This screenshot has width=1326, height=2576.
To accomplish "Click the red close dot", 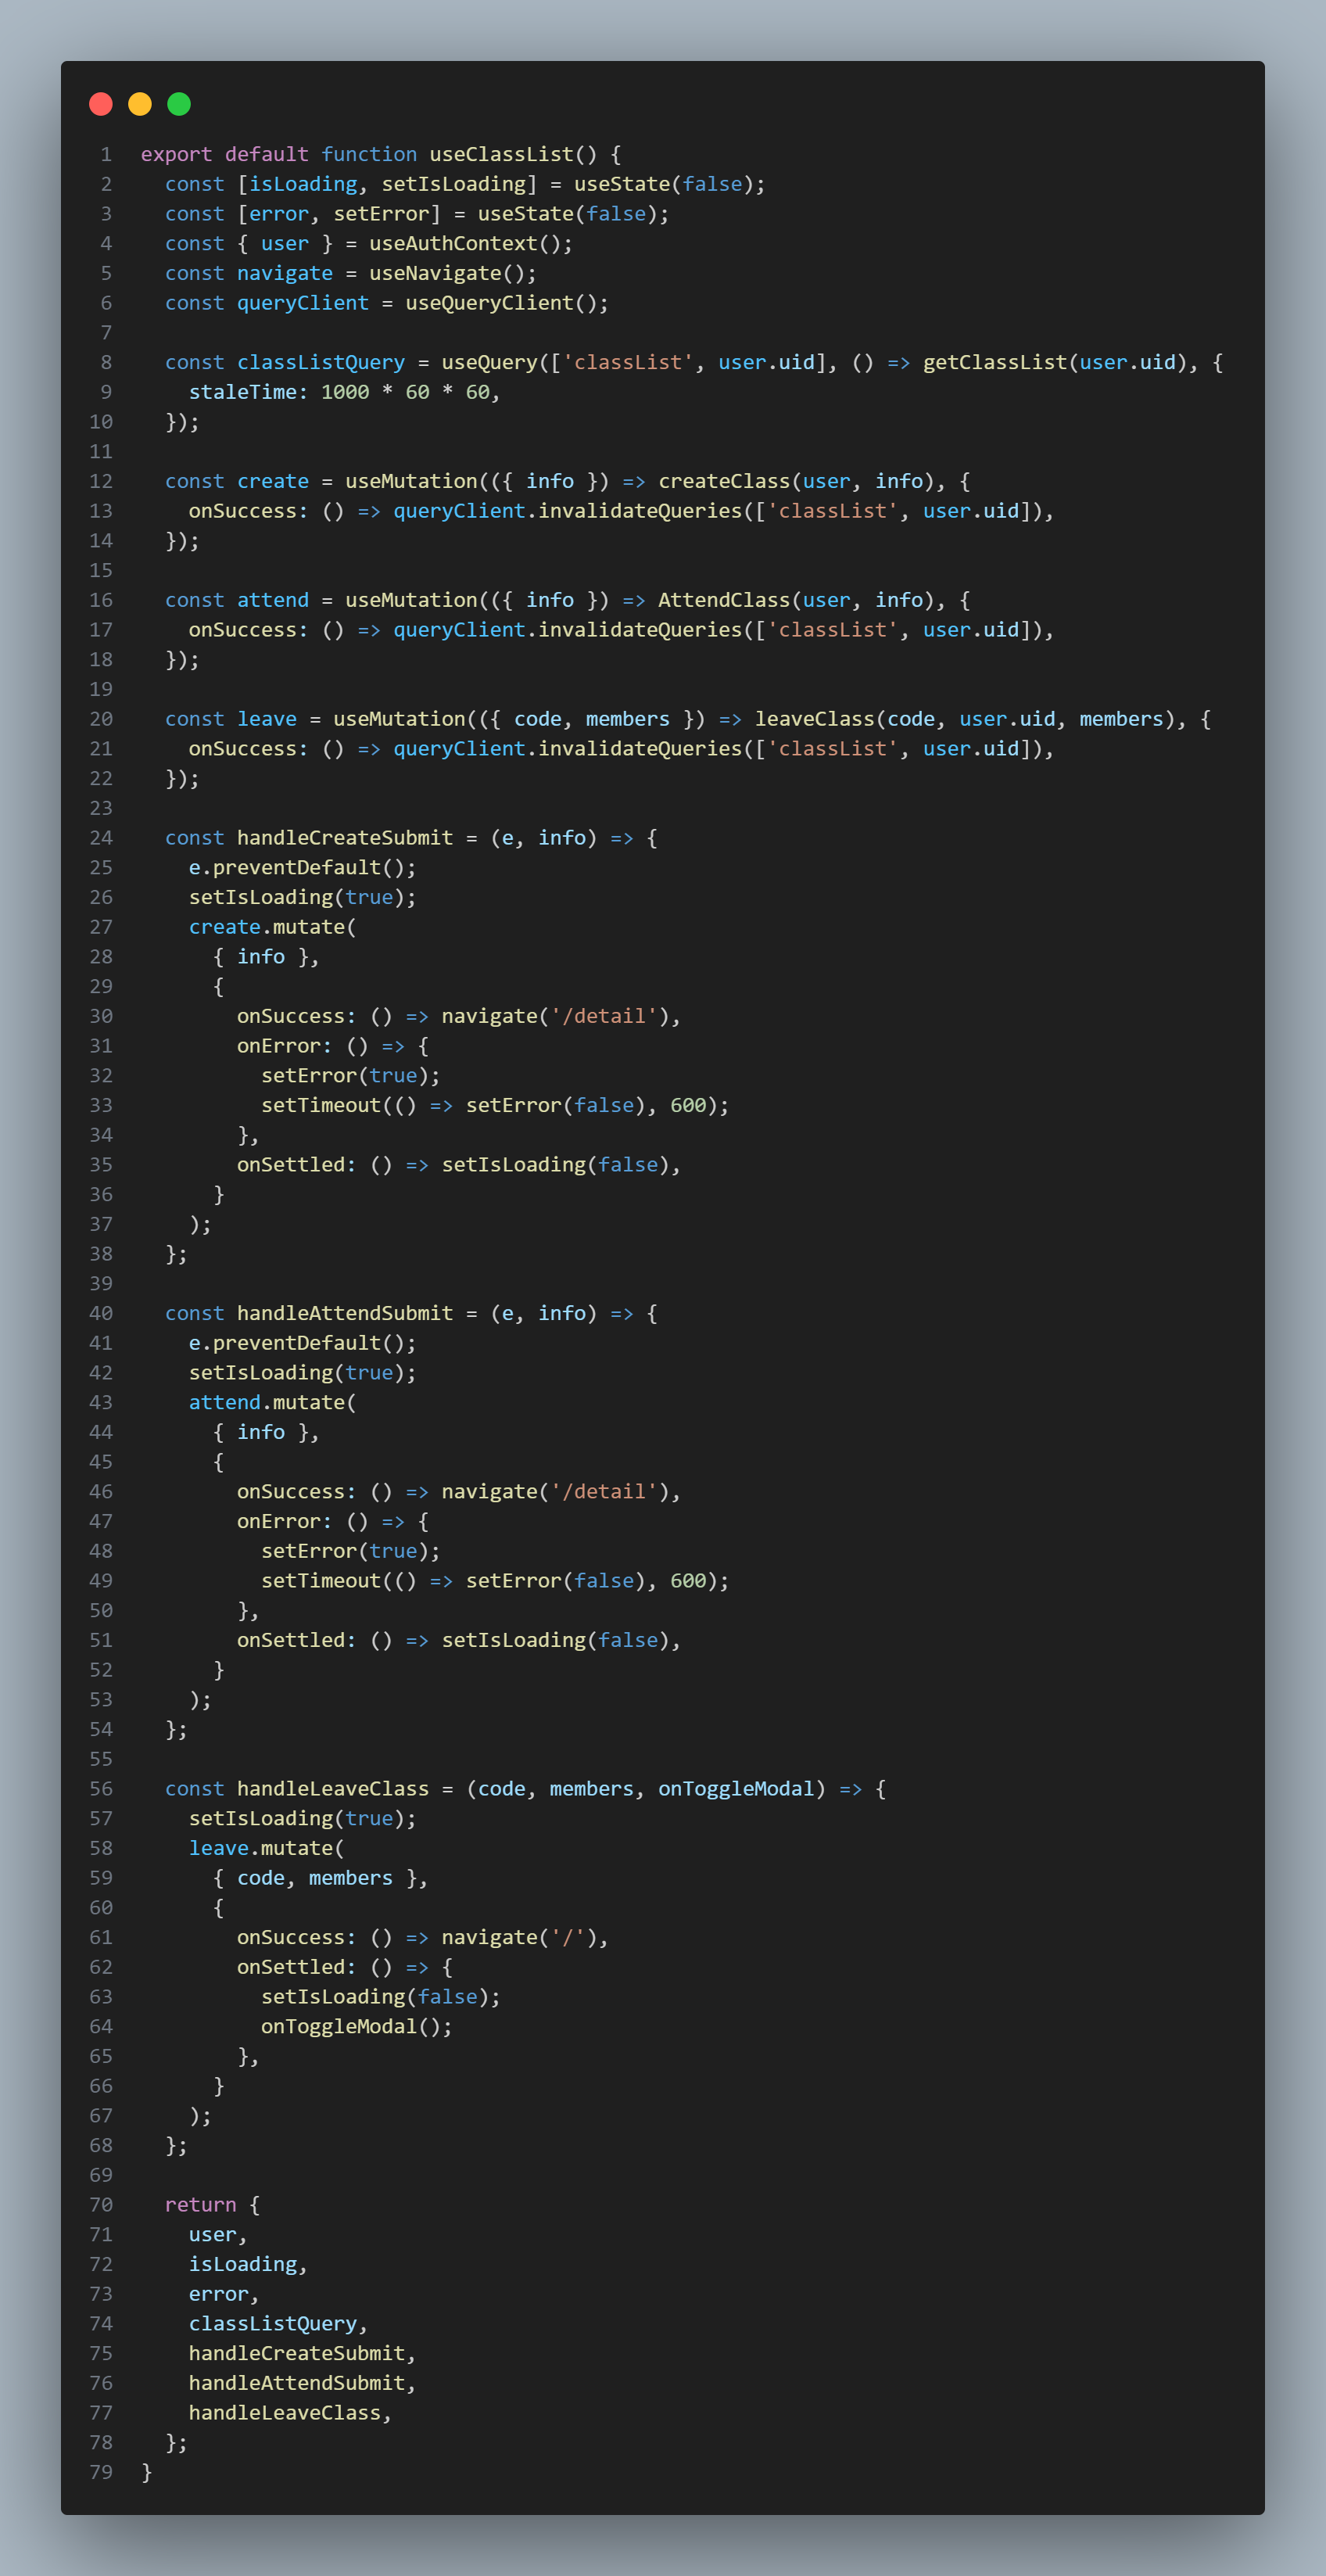I will (x=101, y=104).
